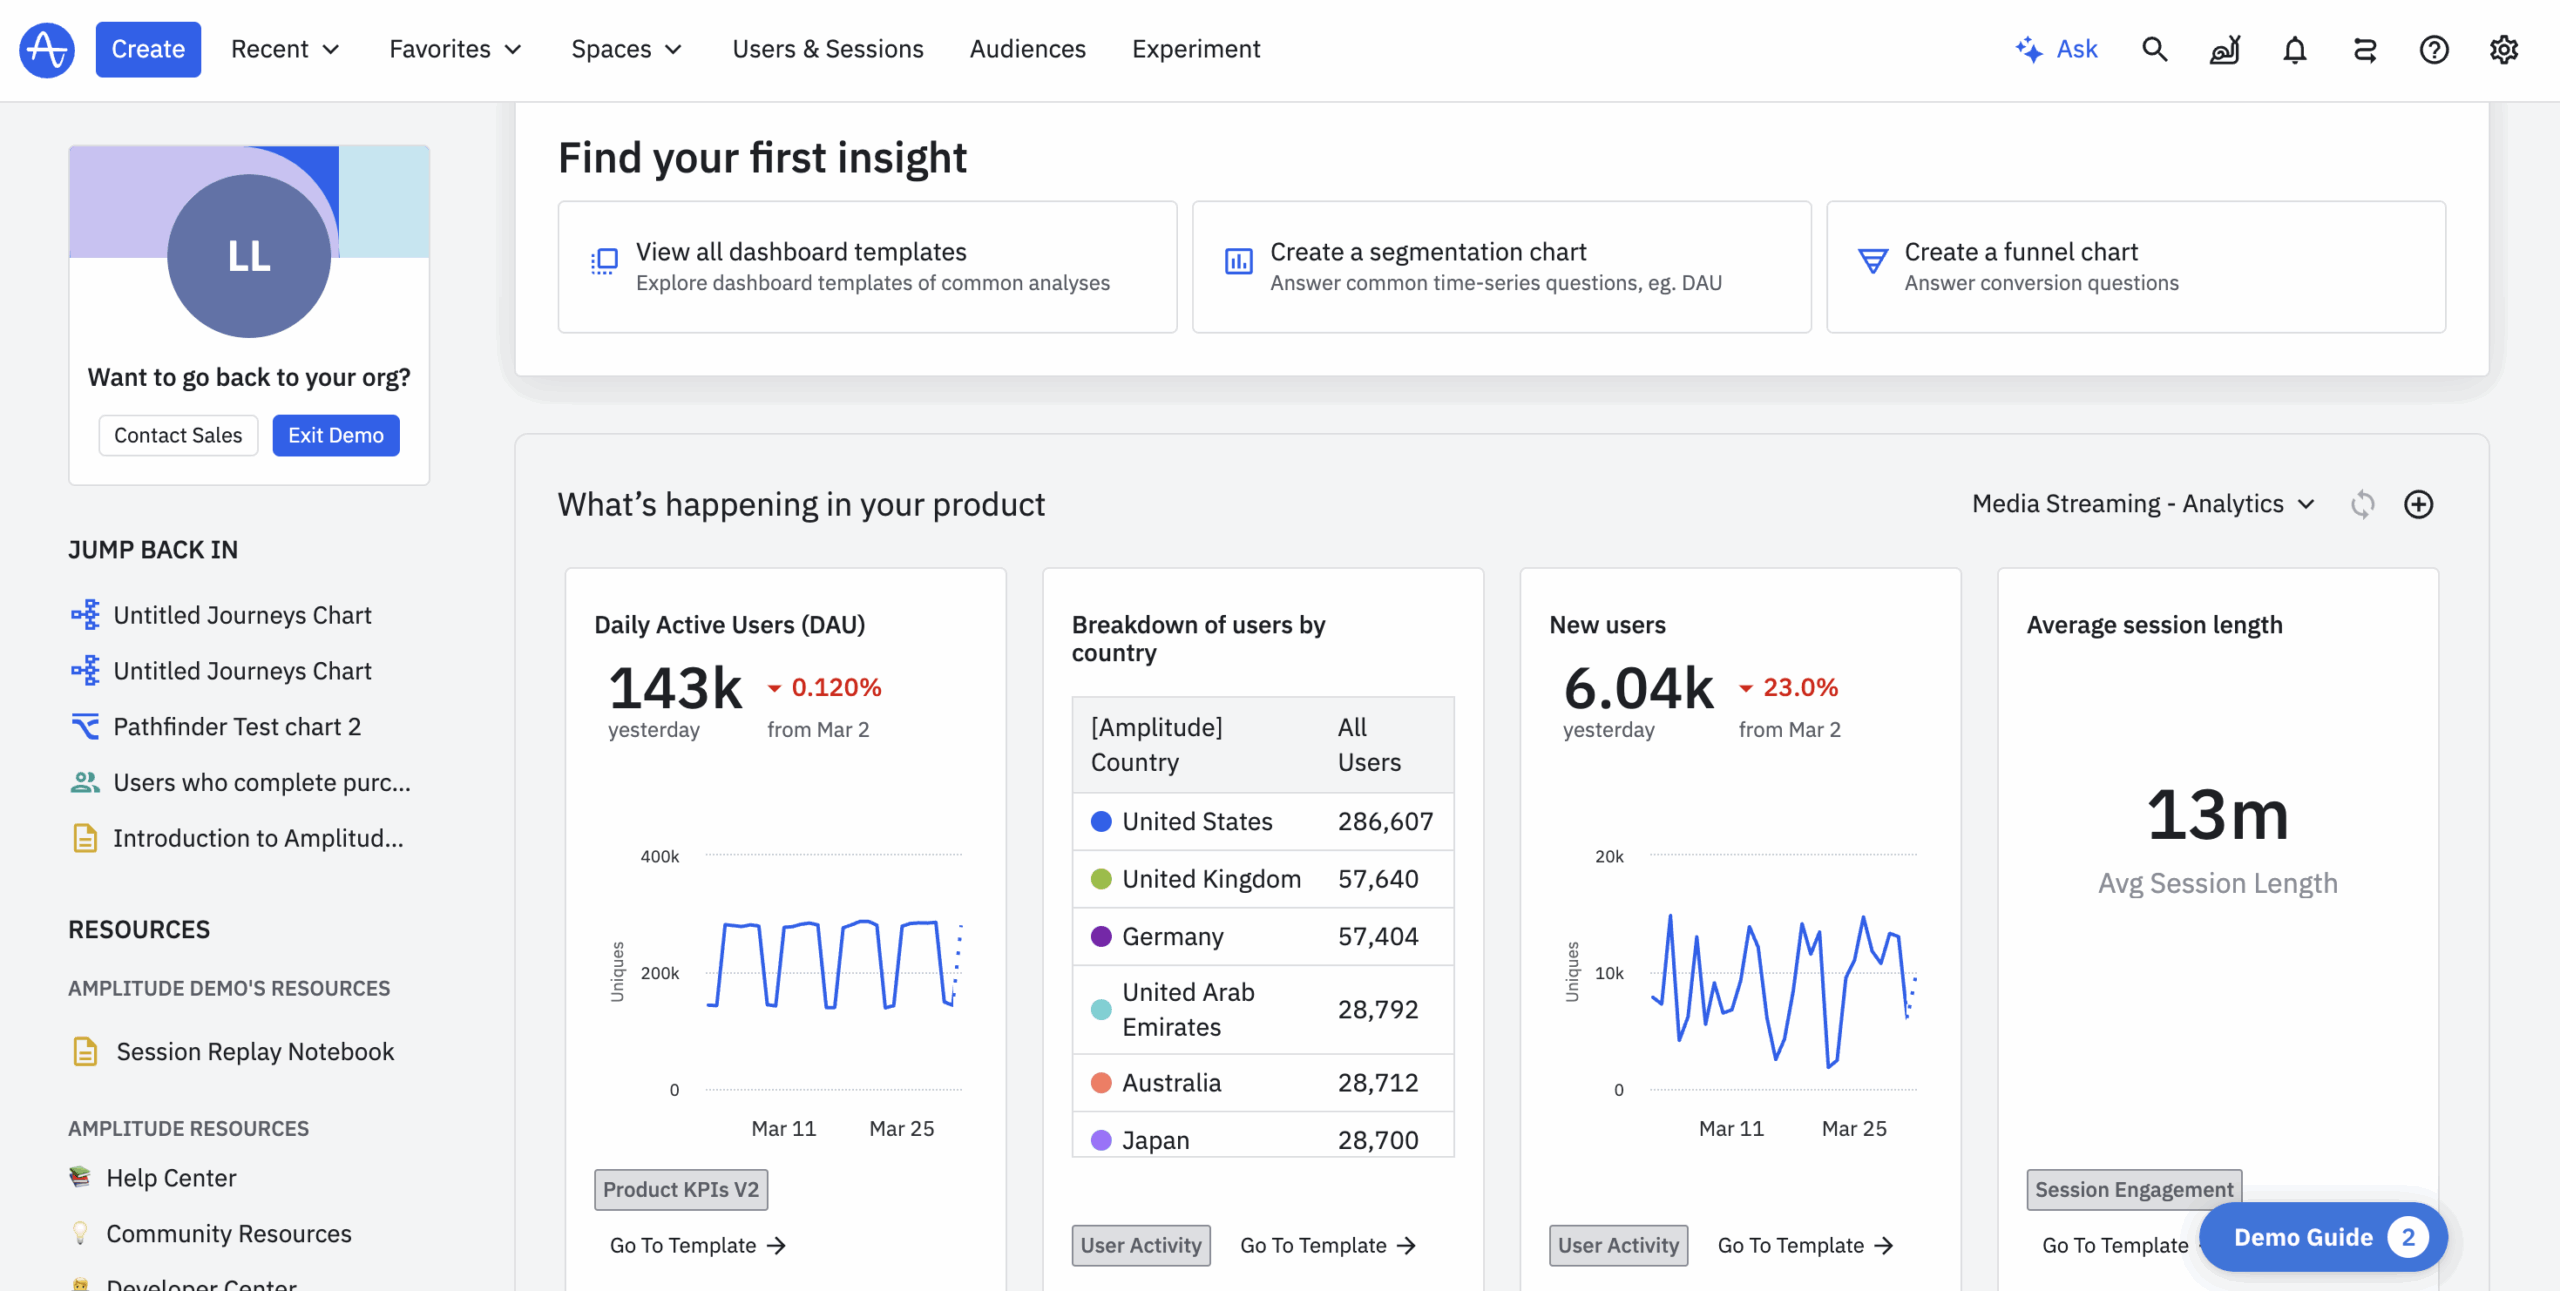Click the Product KPIs V2 tag
The image size is (2560, 1291).
681,1189
